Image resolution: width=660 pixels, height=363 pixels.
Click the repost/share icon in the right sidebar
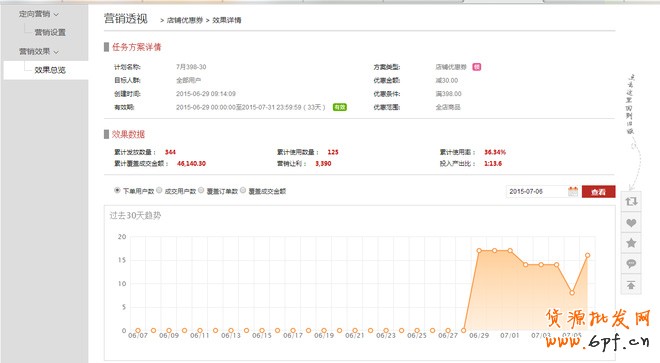tap(631, 202)
